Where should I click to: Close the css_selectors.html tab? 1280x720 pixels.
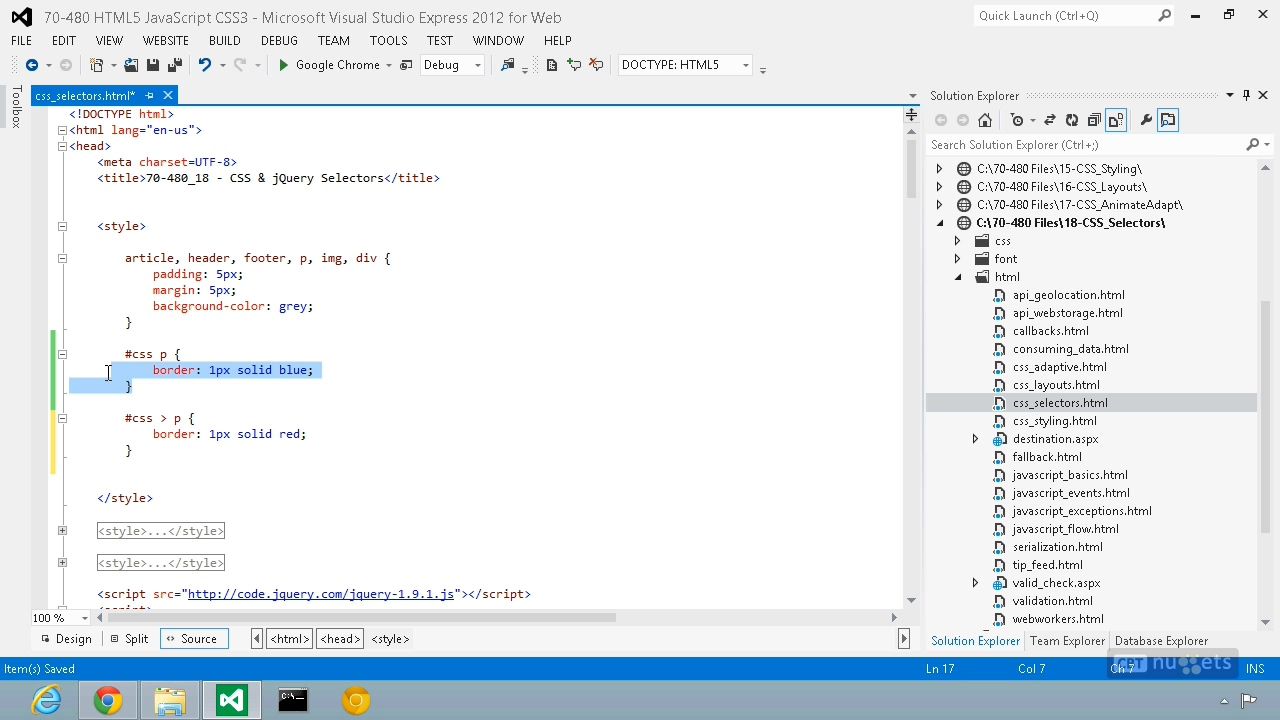click(167, 96)
